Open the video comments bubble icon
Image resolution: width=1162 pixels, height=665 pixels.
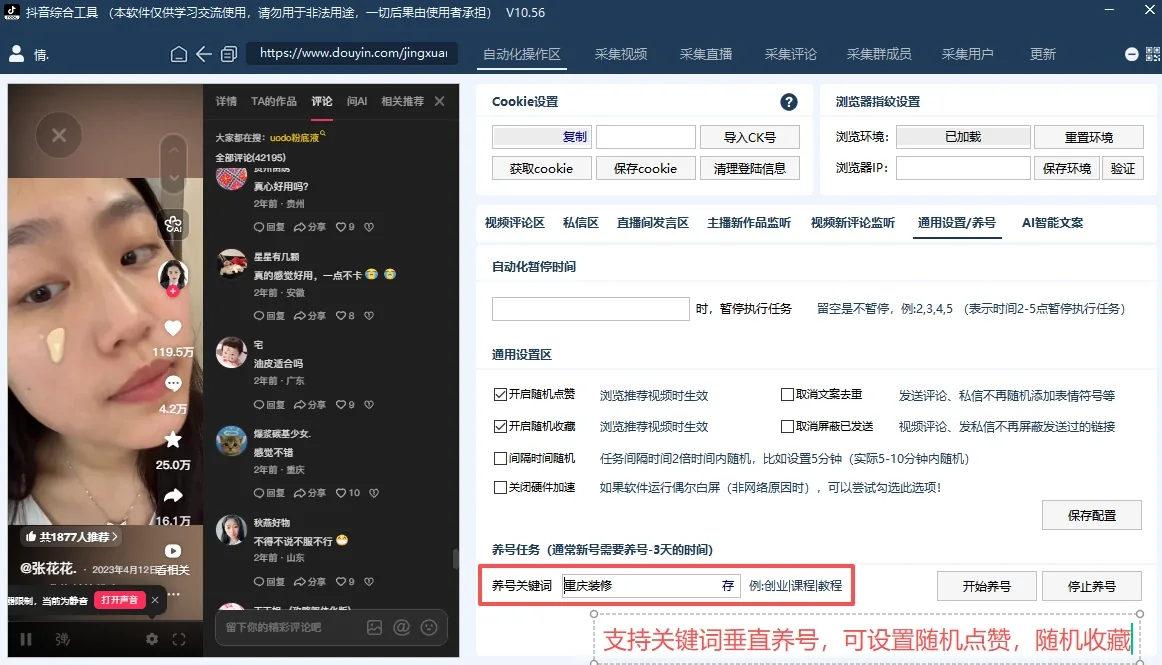point(173,383)
